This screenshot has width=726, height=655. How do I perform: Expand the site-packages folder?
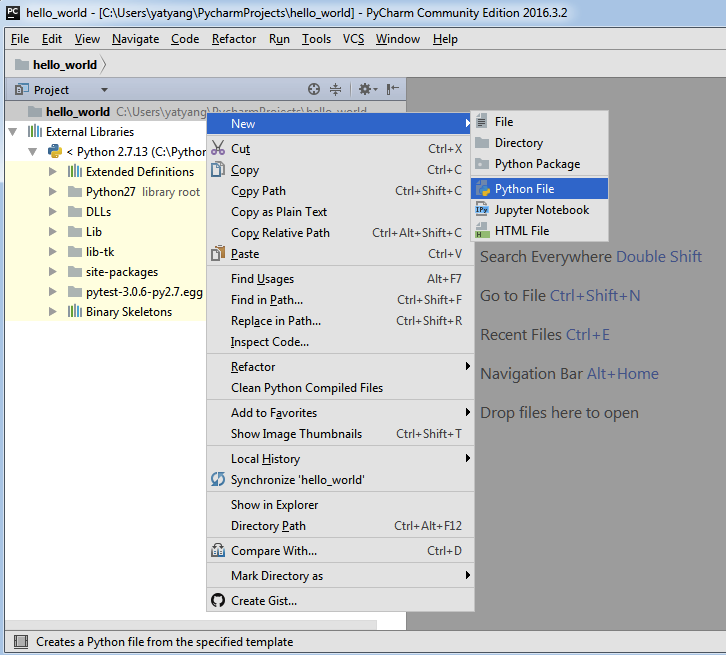click(53, 271)
